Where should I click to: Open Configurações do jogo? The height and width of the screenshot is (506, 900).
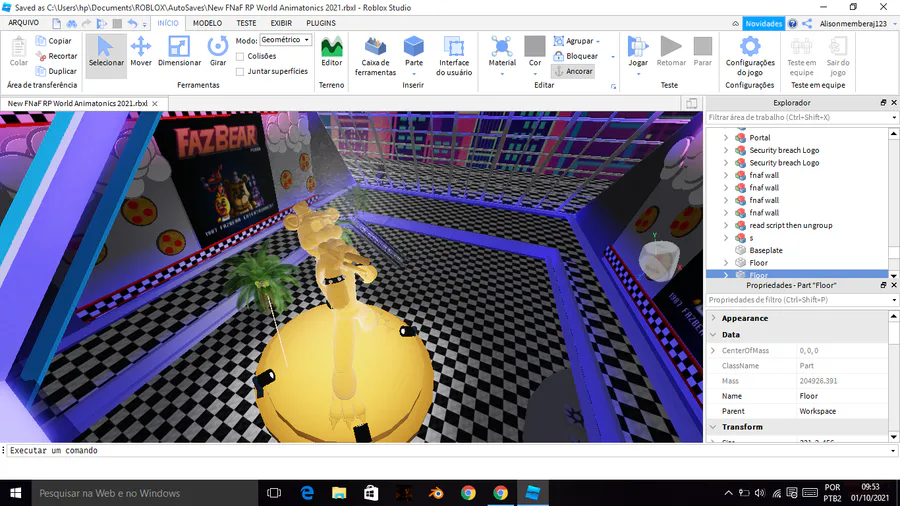pos(750,56)
